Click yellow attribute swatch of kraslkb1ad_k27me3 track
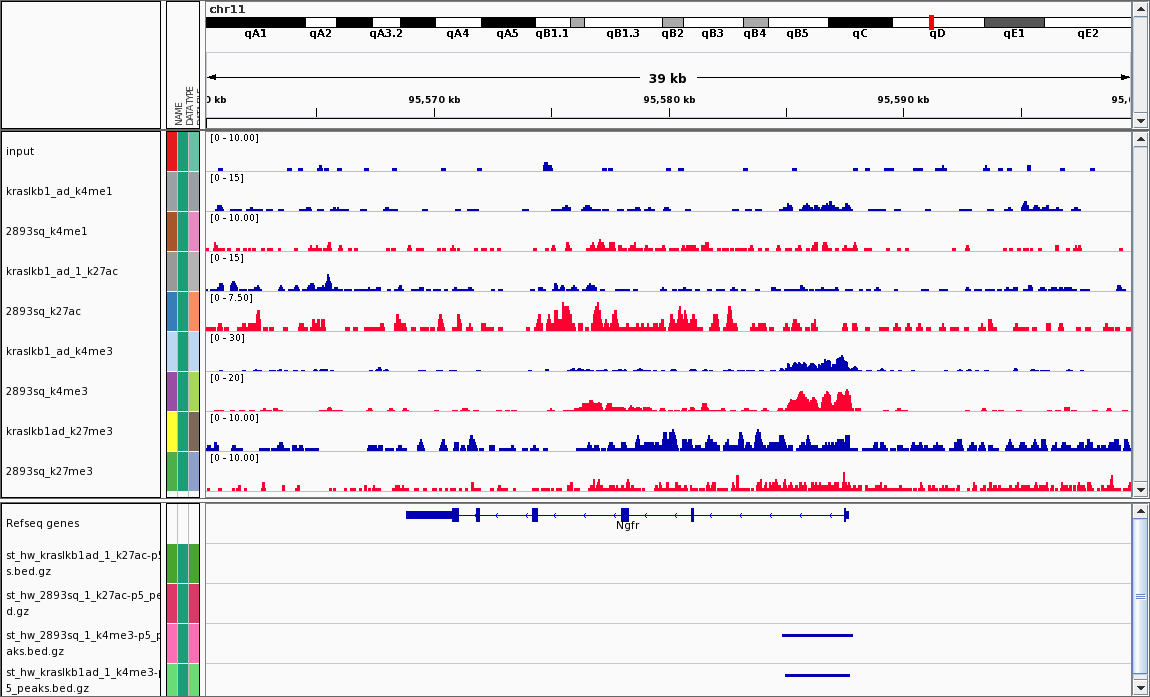The height and width of the screenshot is (697, 1150). coord(172,431)
